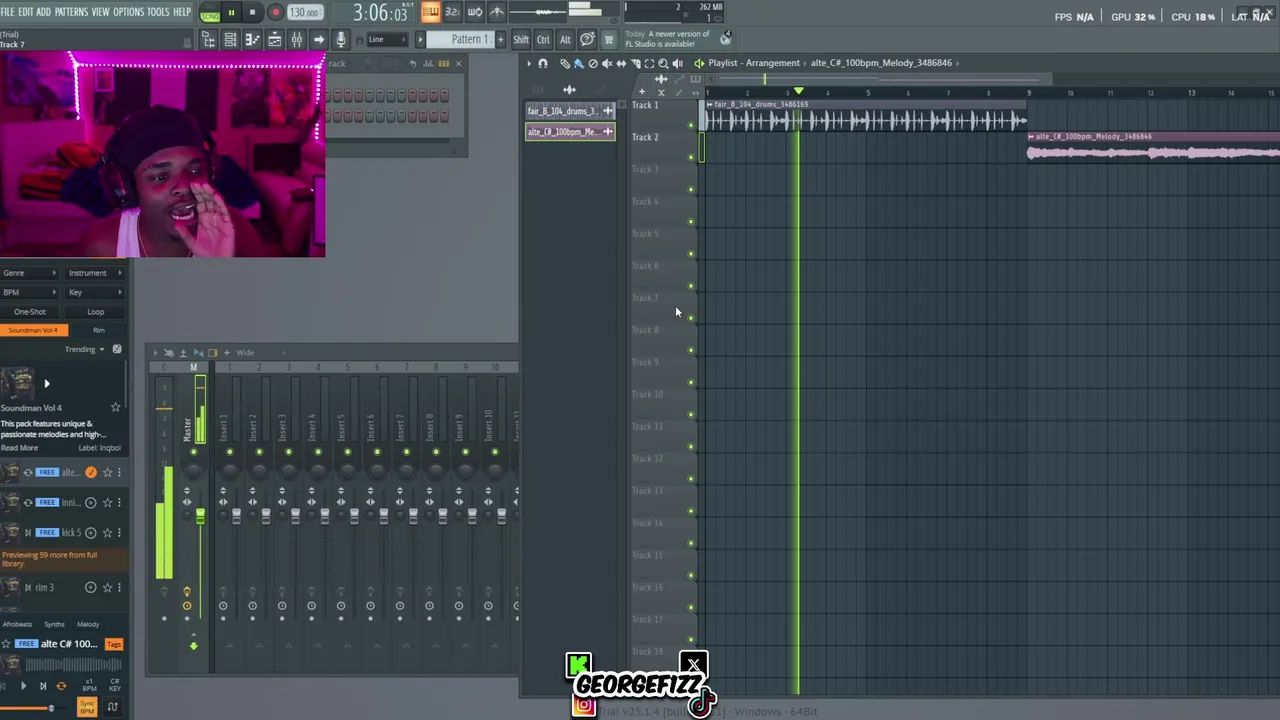
Task: Open the FILE menu
Action: (8, 12)
